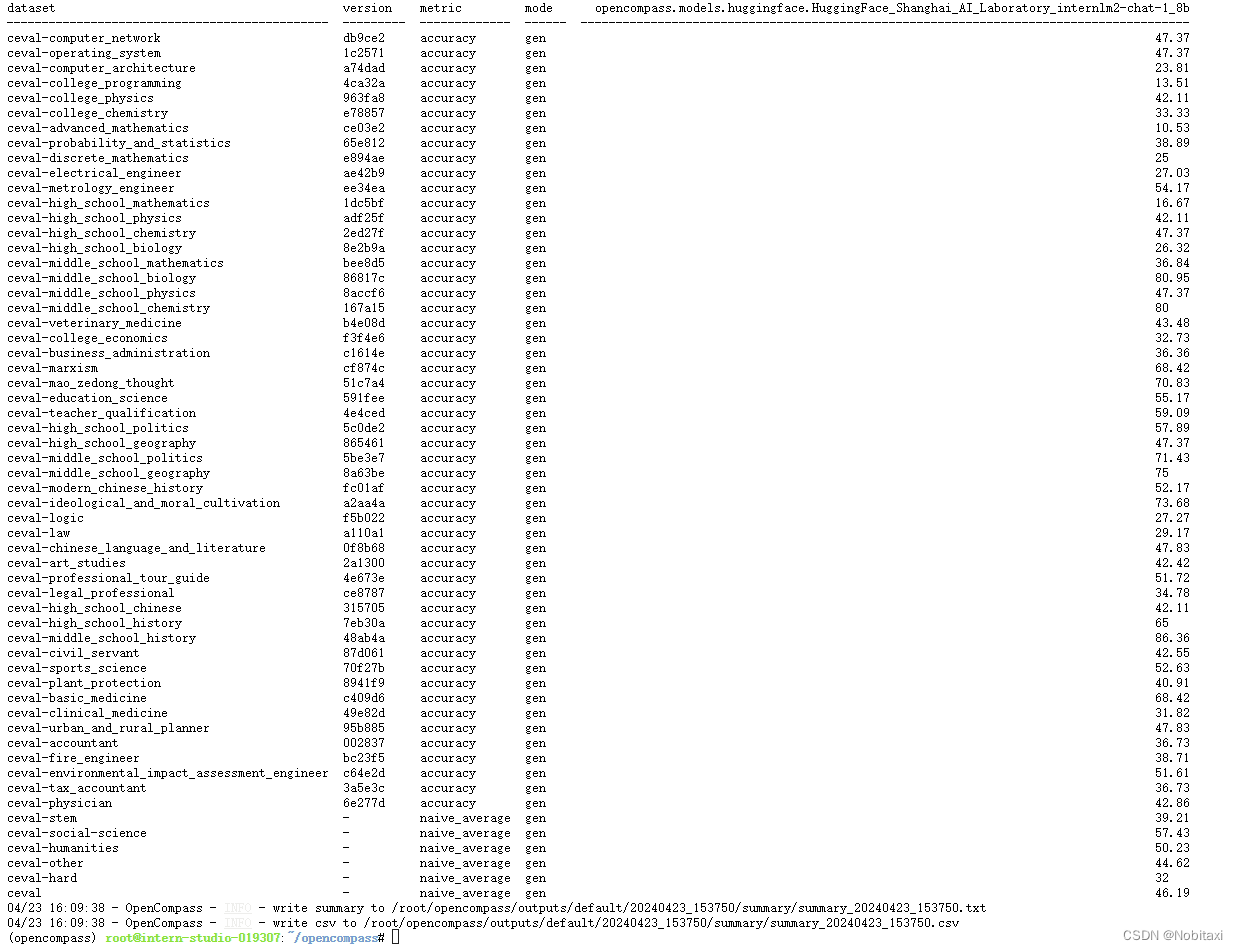
Task: Click version f5b022 of ceval-logic
Action: [x=363, y=518]
